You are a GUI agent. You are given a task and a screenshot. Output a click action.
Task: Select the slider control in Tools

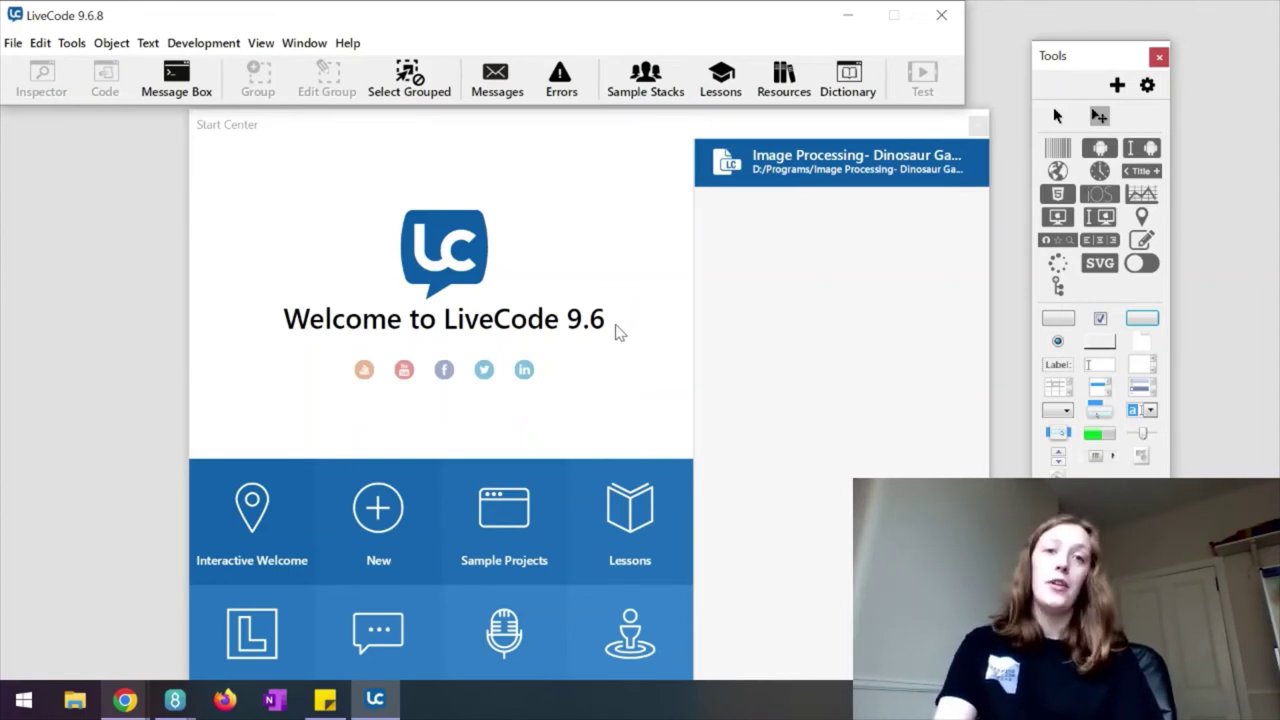[x=1141, y=433]
